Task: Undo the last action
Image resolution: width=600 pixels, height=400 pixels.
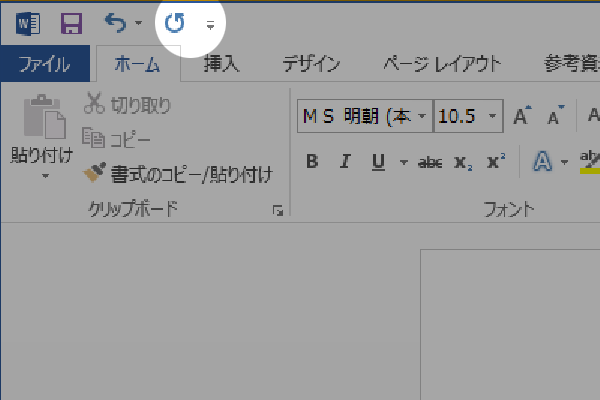Action: point(116,23)
